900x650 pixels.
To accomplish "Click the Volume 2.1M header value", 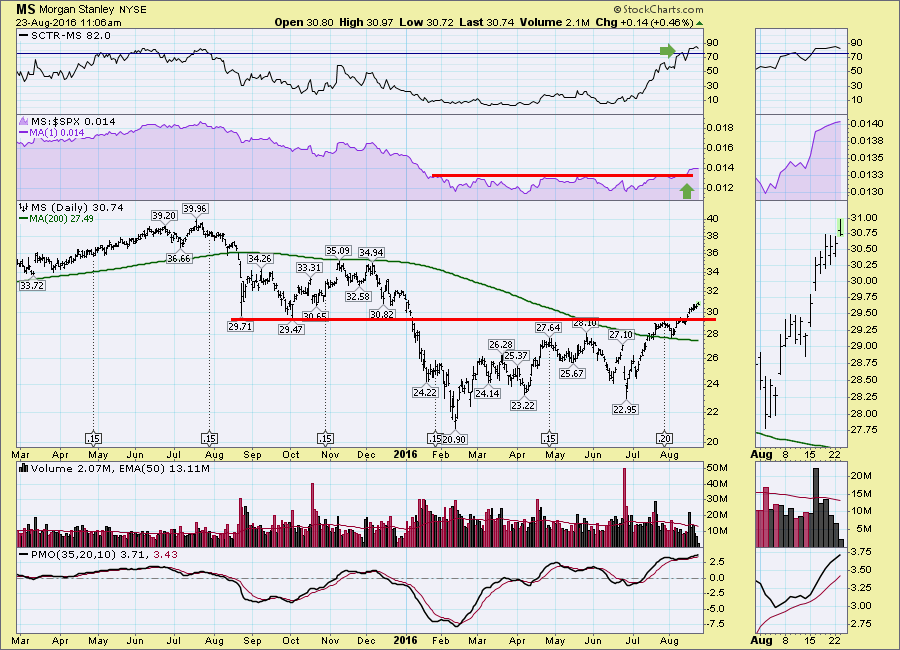I will 555,22.
